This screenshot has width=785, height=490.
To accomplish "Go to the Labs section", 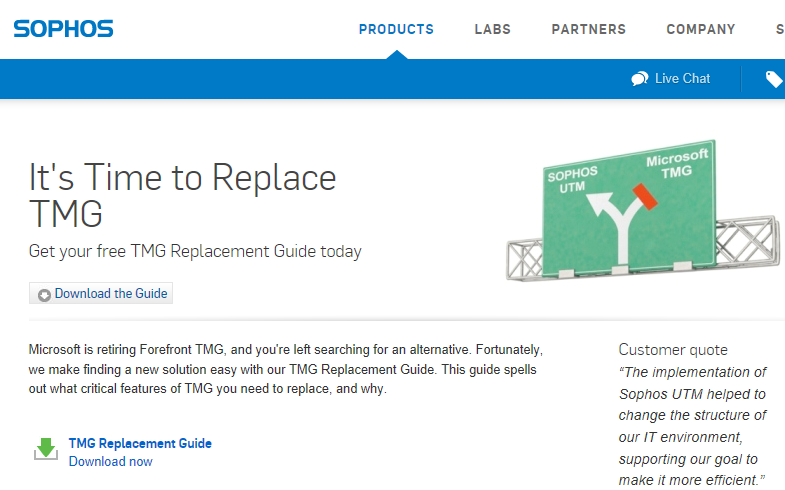I will [492, 30].
